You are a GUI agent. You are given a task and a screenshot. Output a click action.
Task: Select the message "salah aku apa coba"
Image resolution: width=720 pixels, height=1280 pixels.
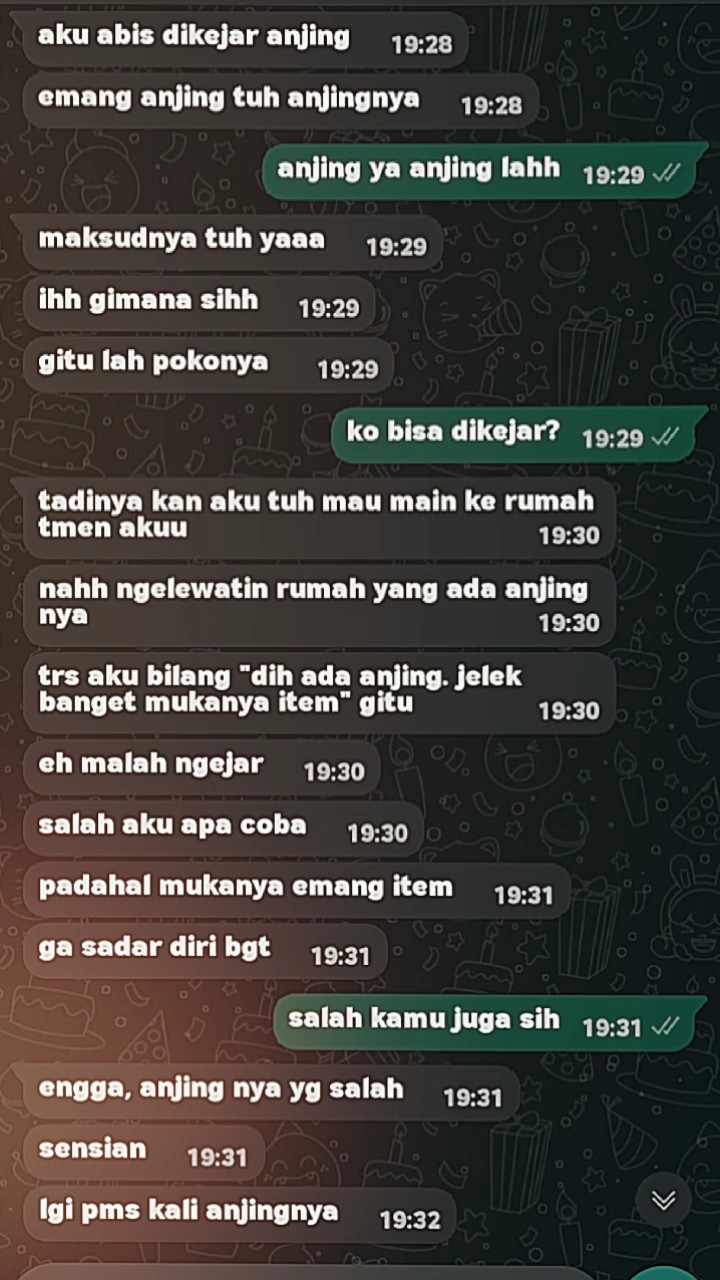point(223,829)
